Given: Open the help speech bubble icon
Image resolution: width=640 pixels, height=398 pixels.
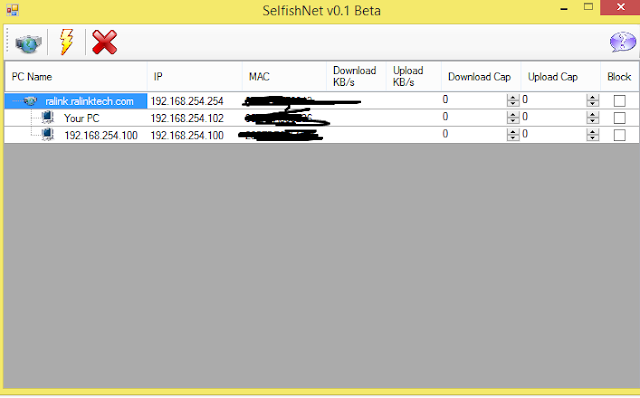Looking at the screenshot, I should pos(622,42).
